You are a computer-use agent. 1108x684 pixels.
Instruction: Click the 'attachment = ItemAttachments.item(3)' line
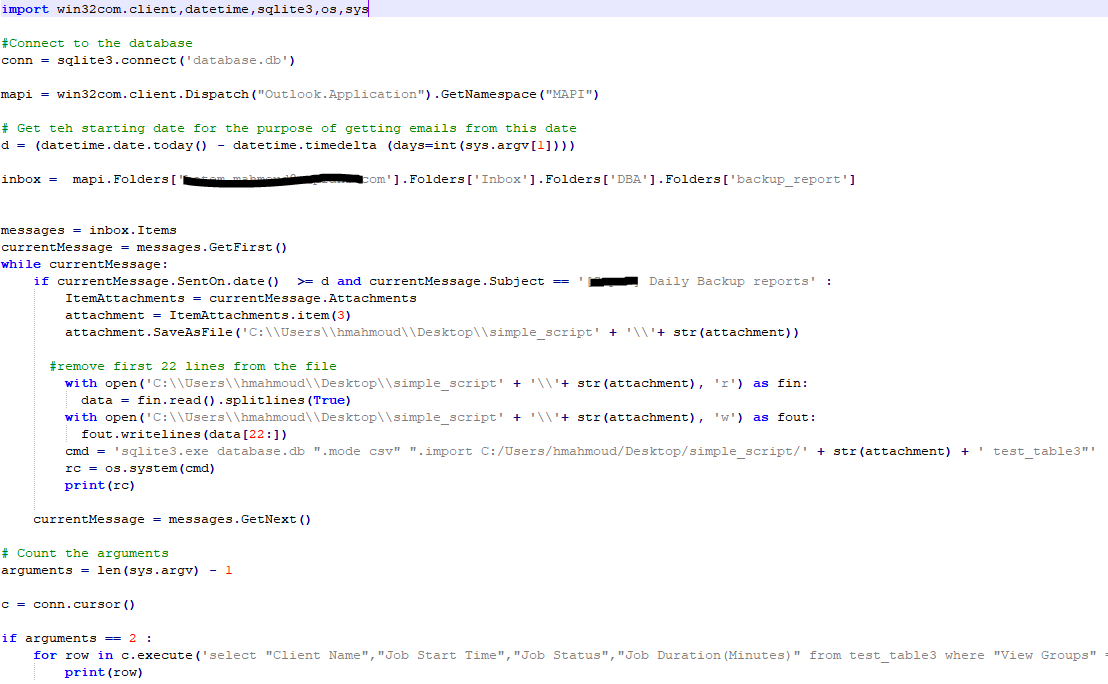tap(208, 314)
